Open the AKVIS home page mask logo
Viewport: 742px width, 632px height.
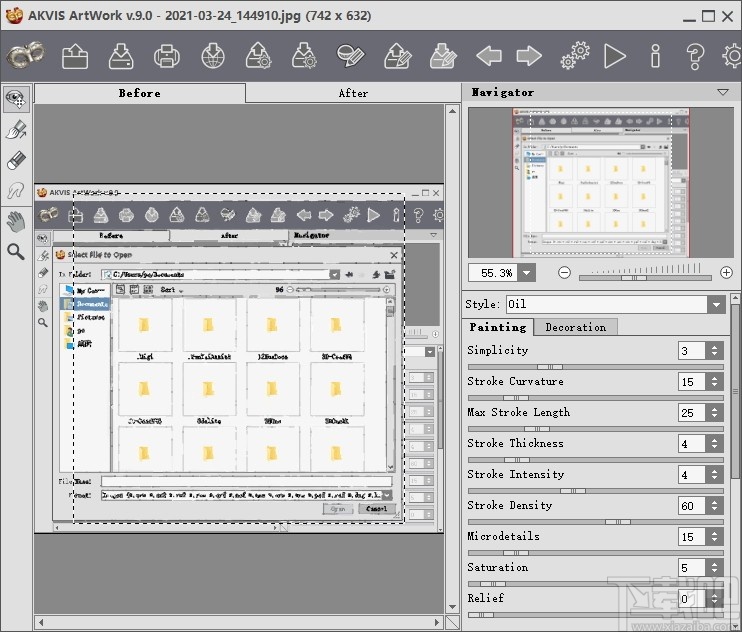(x=26, y=56)
